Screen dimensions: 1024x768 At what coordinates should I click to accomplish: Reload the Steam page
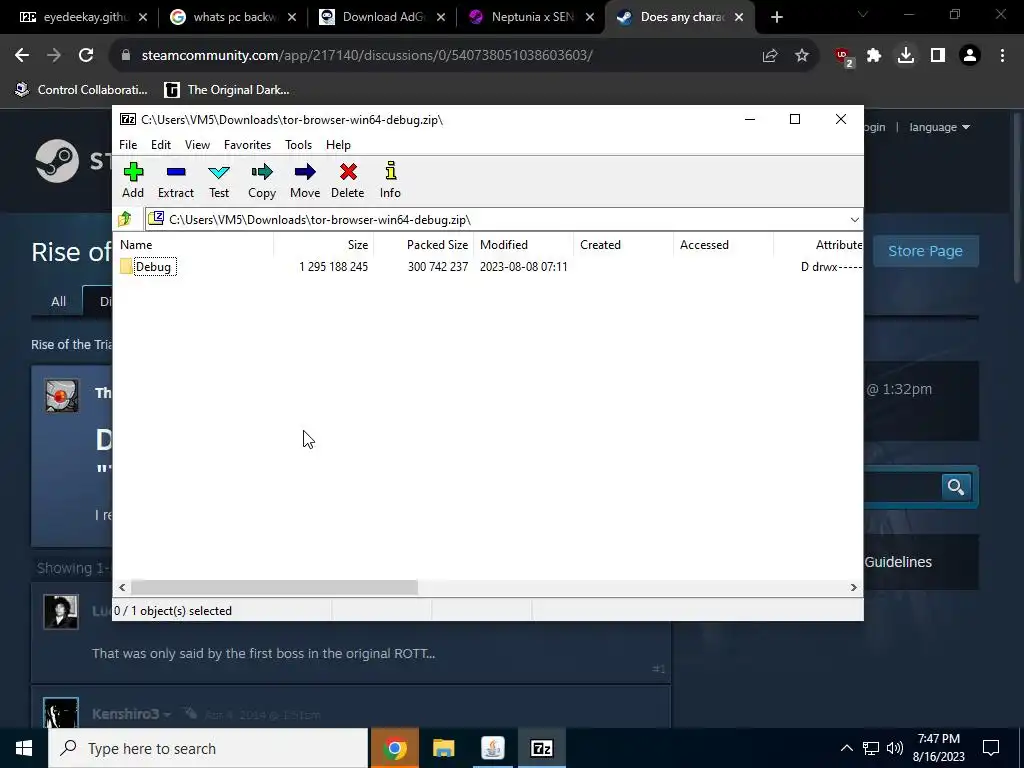click(86, 56)
